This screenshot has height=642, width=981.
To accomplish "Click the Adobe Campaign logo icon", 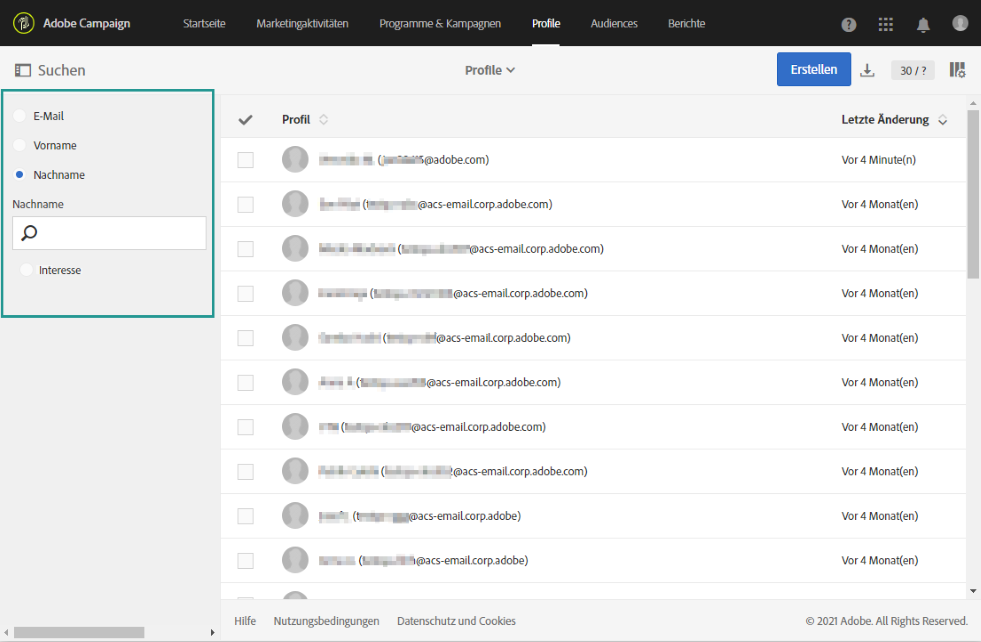I will pos(24,23).
